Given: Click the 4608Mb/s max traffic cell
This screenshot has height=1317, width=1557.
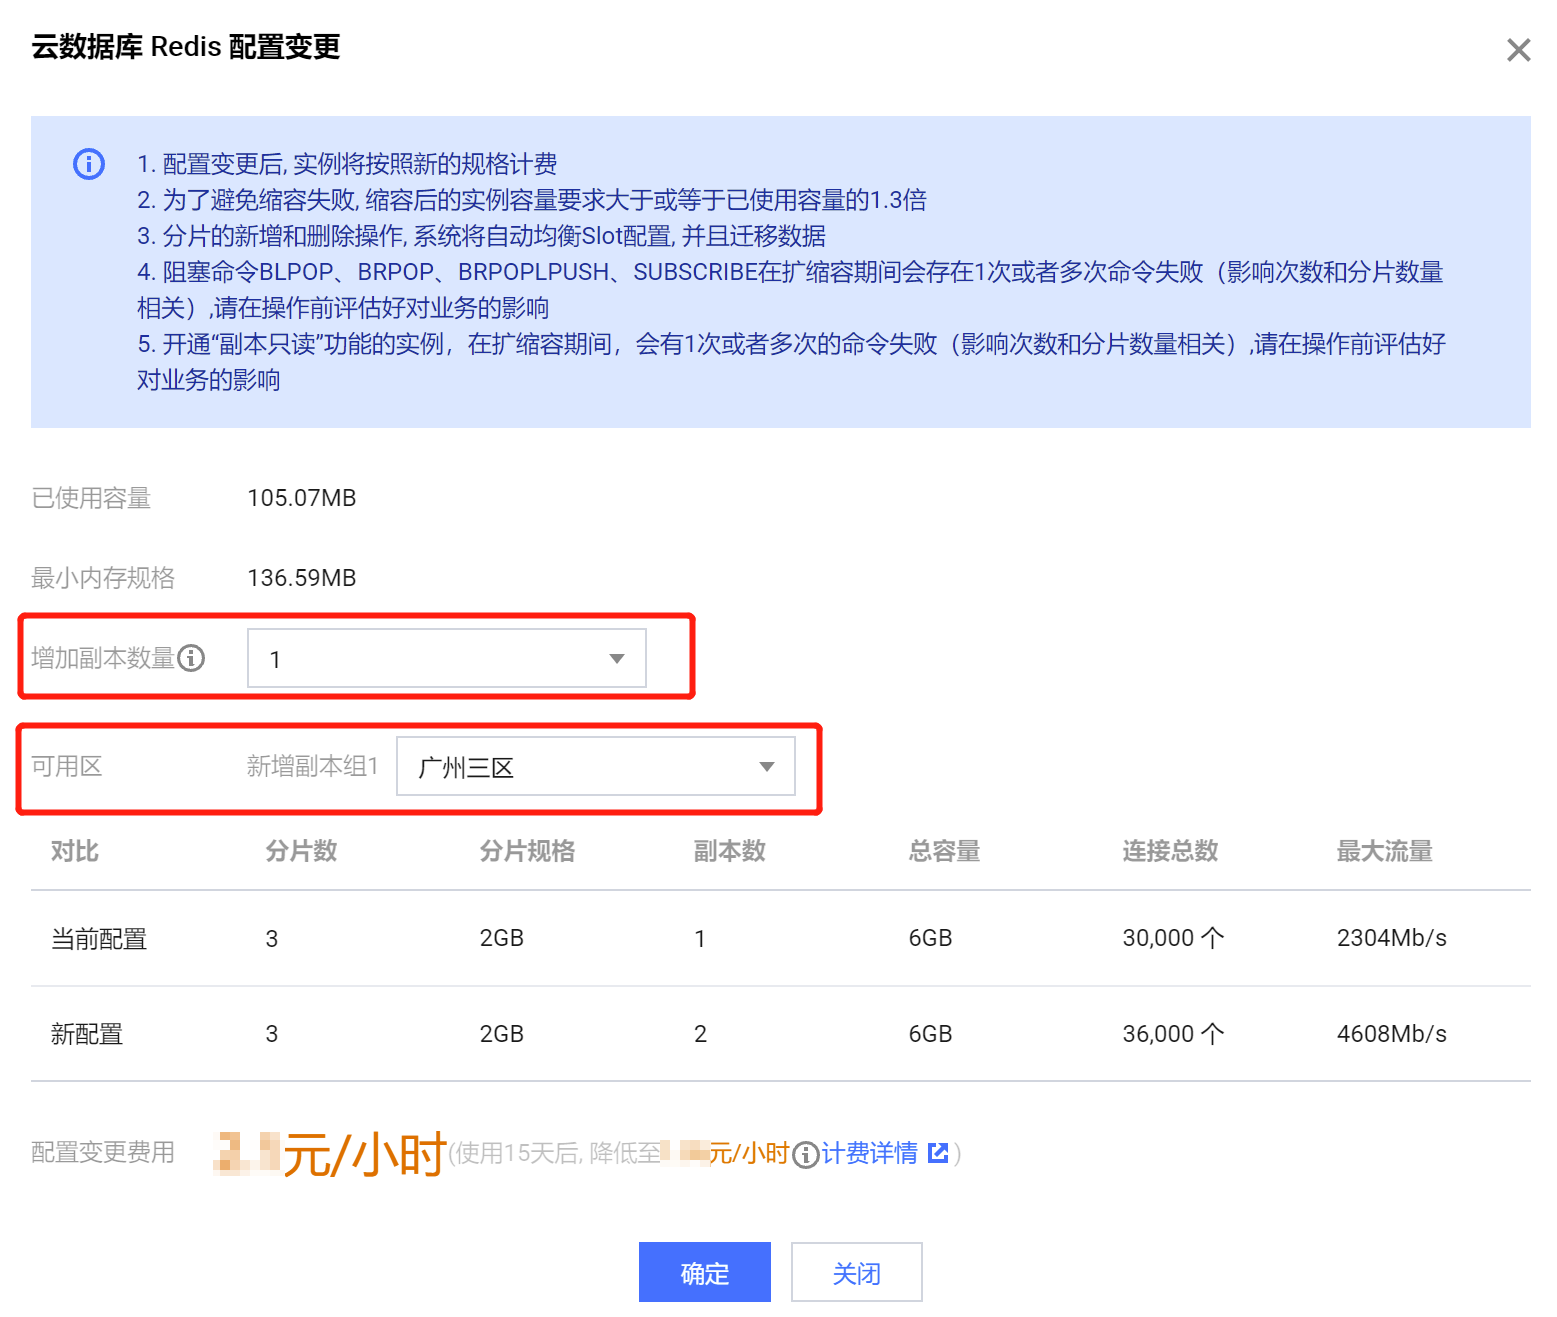Looking at the screenshot, I should pyautogui.click(x=1392, y=1034).
